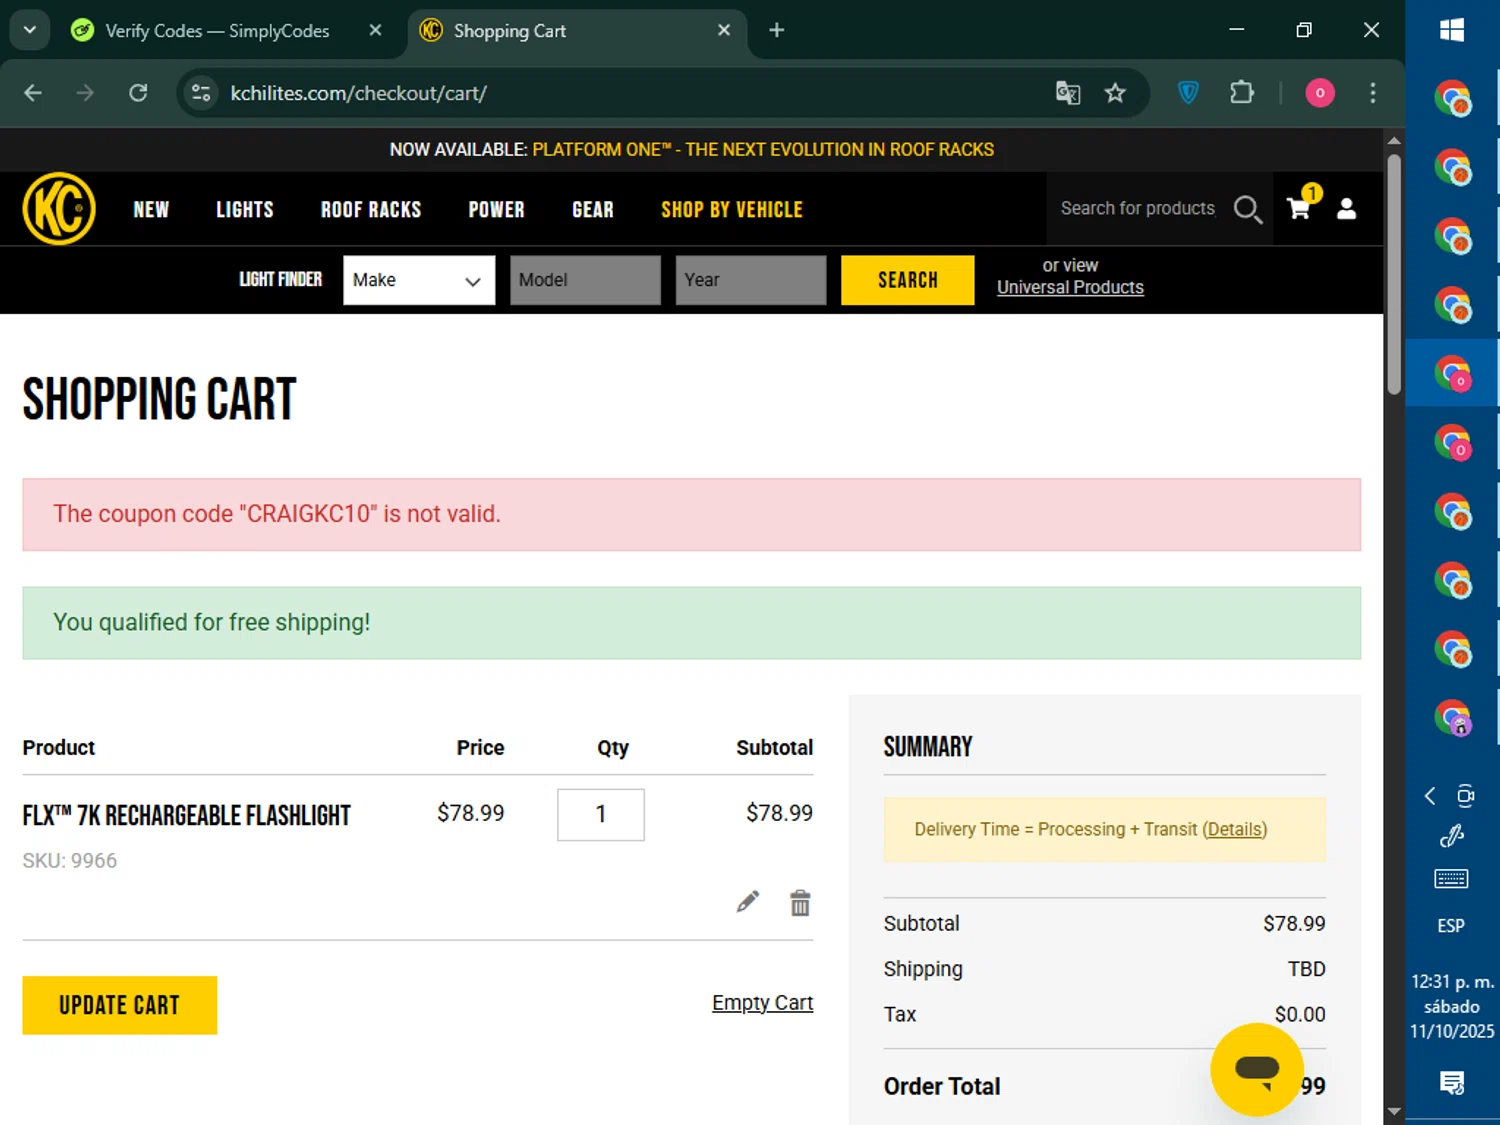The height and width of the screenshot is (1125, 1500).
Task: Click the taskbar touch keyboard icon
Action: coord(1451,879)
